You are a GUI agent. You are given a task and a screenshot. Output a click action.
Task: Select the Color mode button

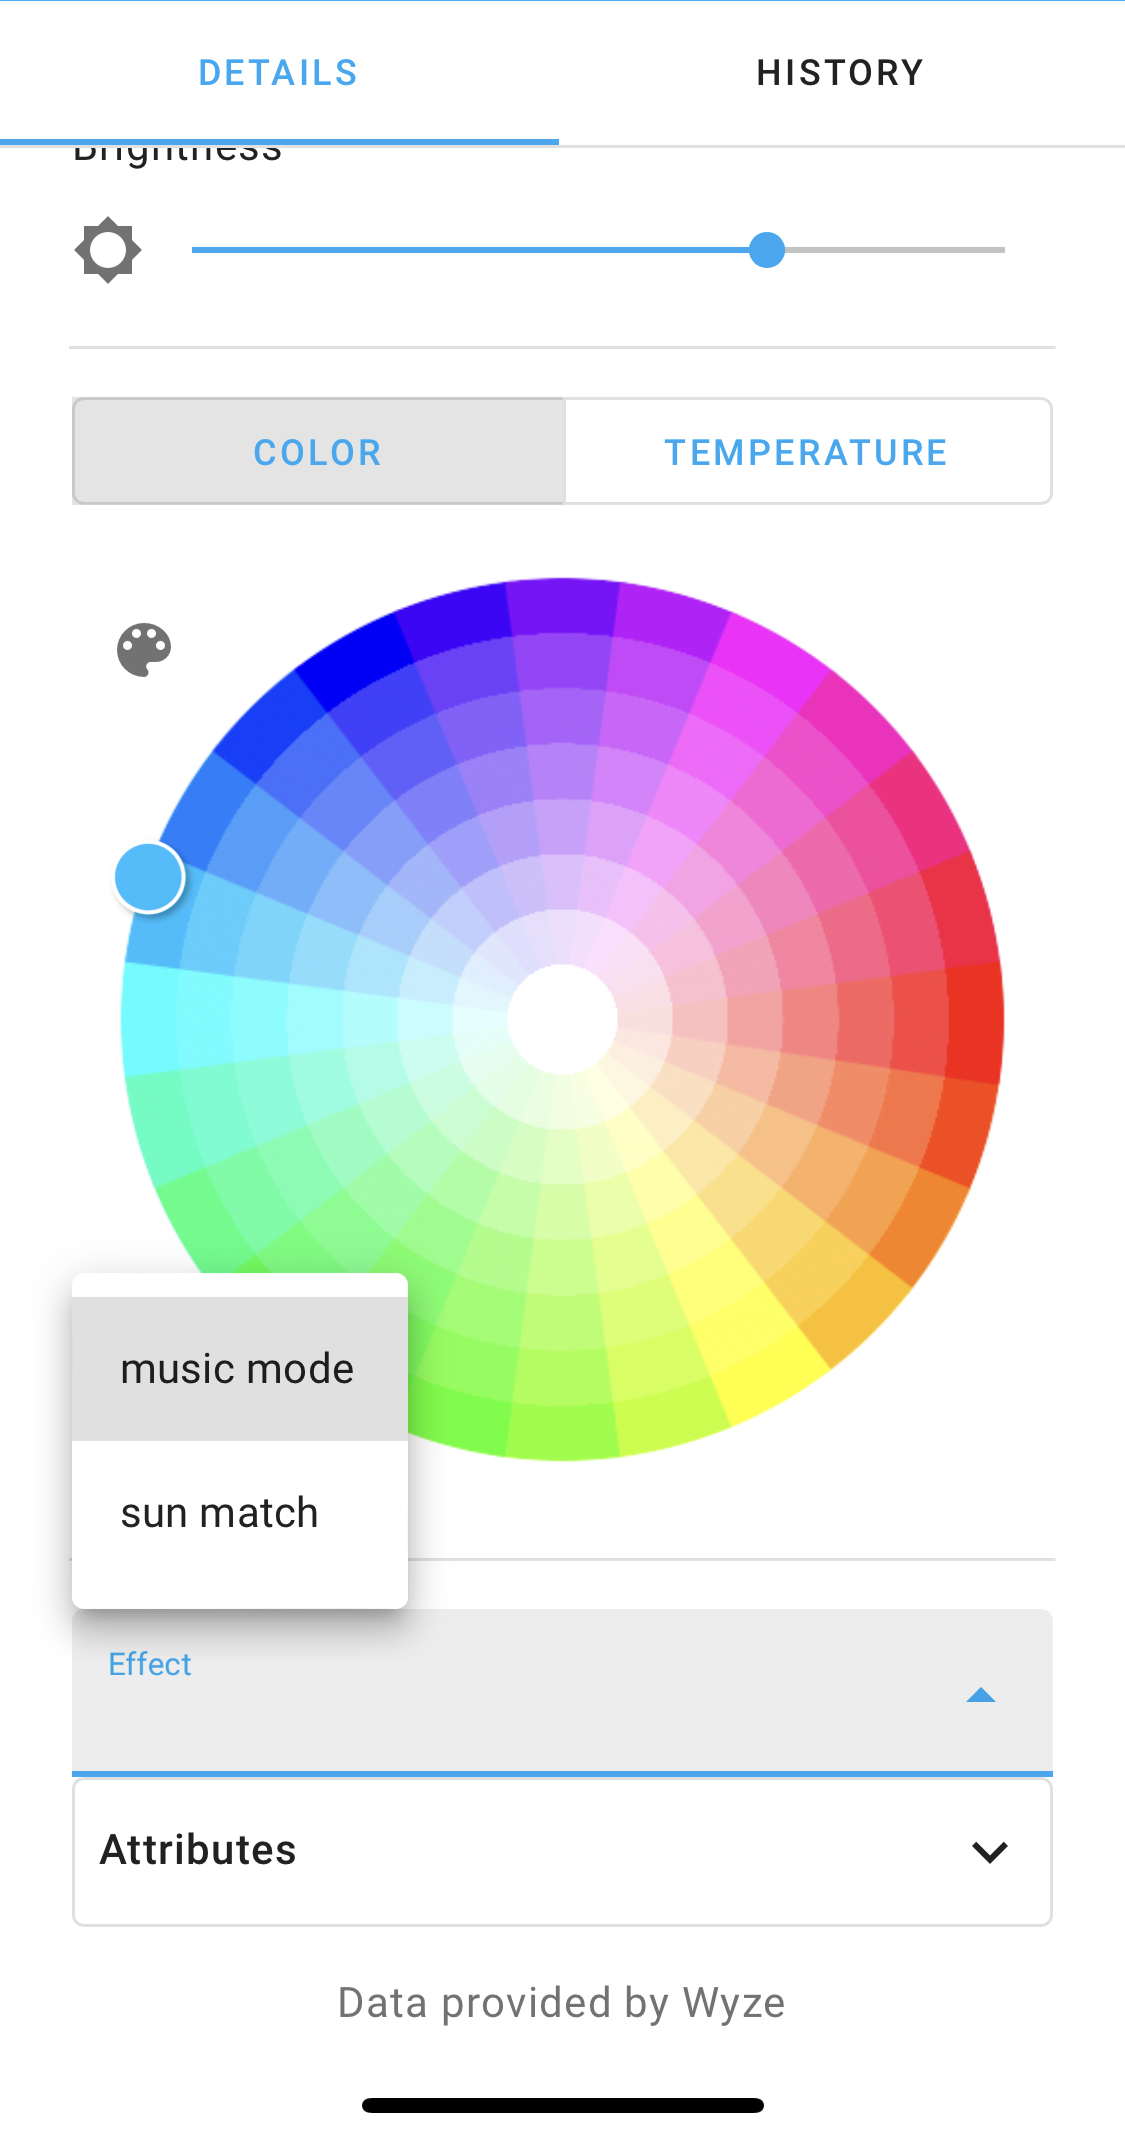pos(318,452)
